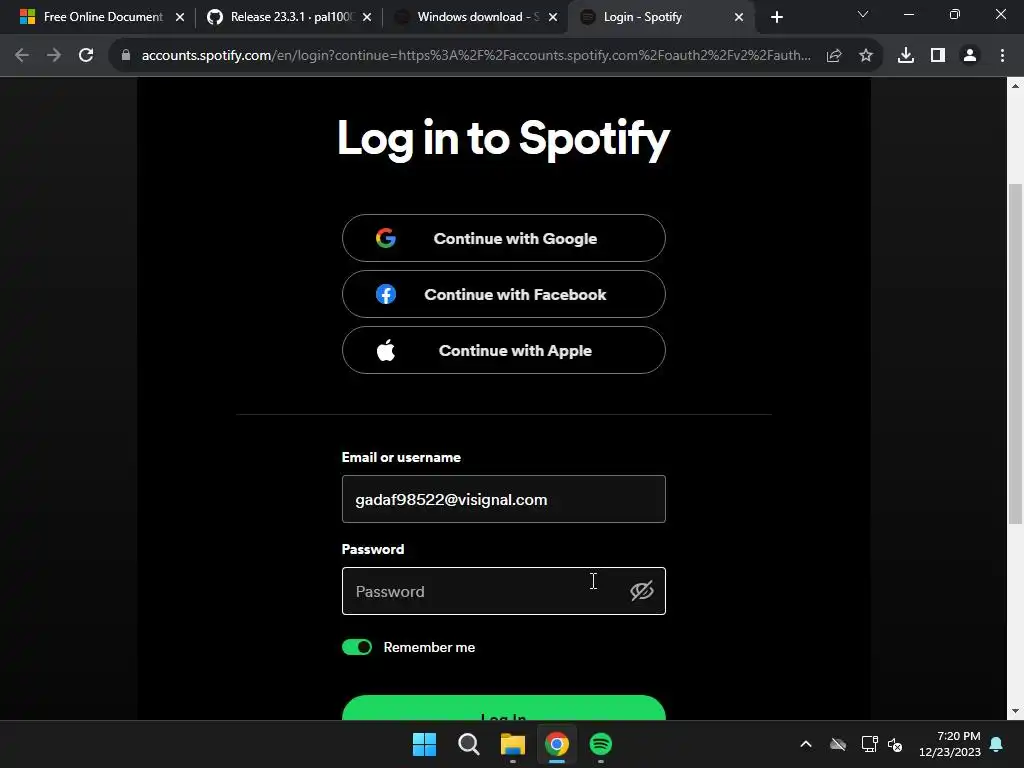Click scrollbar up arrow
This screenshot has width=1024, height=768.
point(1015,86)
